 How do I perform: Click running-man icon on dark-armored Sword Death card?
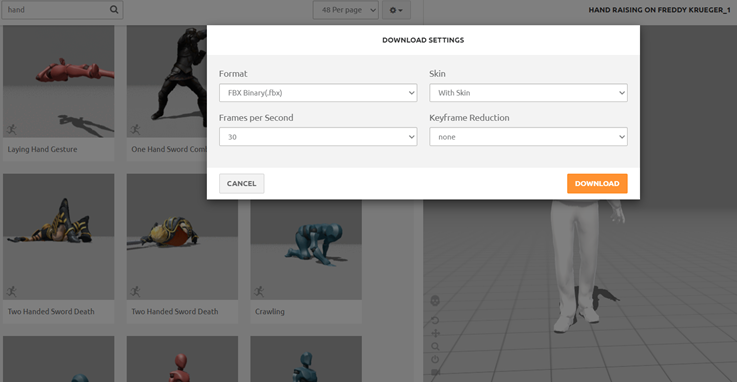pos(11,291)
